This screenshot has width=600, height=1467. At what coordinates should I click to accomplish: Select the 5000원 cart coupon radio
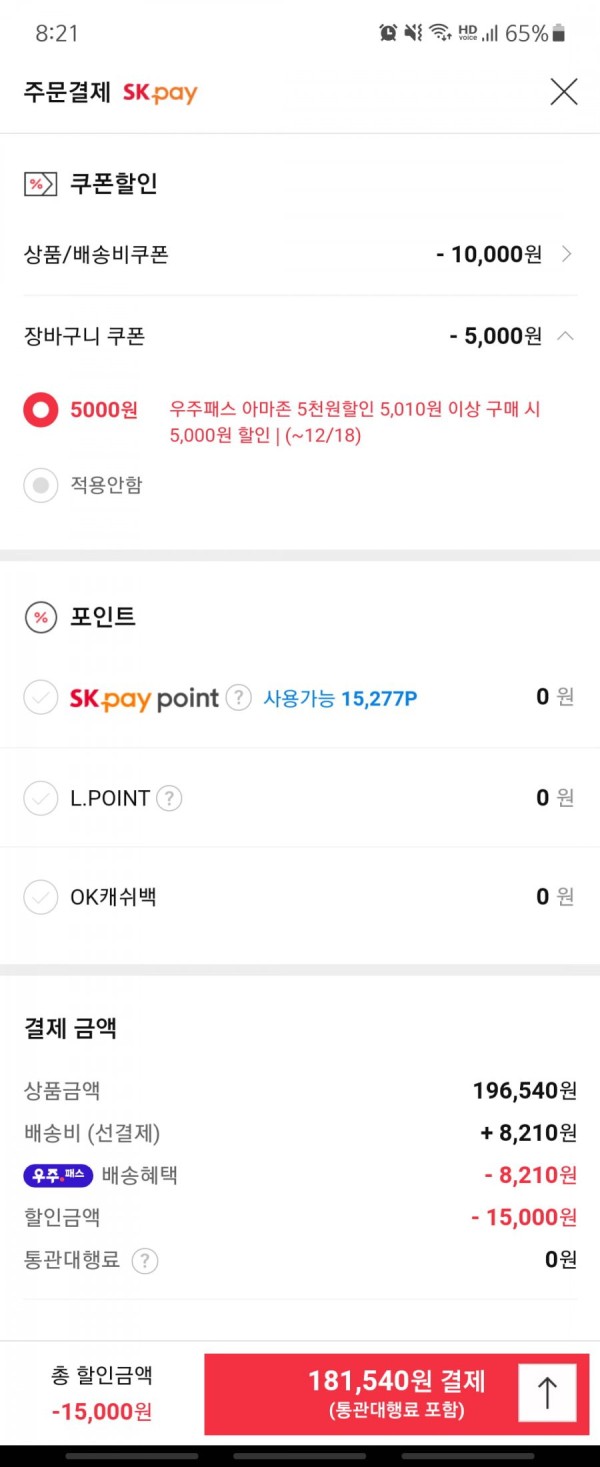(41, 410)
